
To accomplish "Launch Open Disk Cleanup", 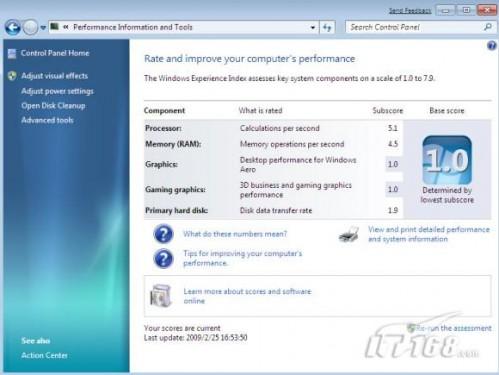I will pos(53,106).
